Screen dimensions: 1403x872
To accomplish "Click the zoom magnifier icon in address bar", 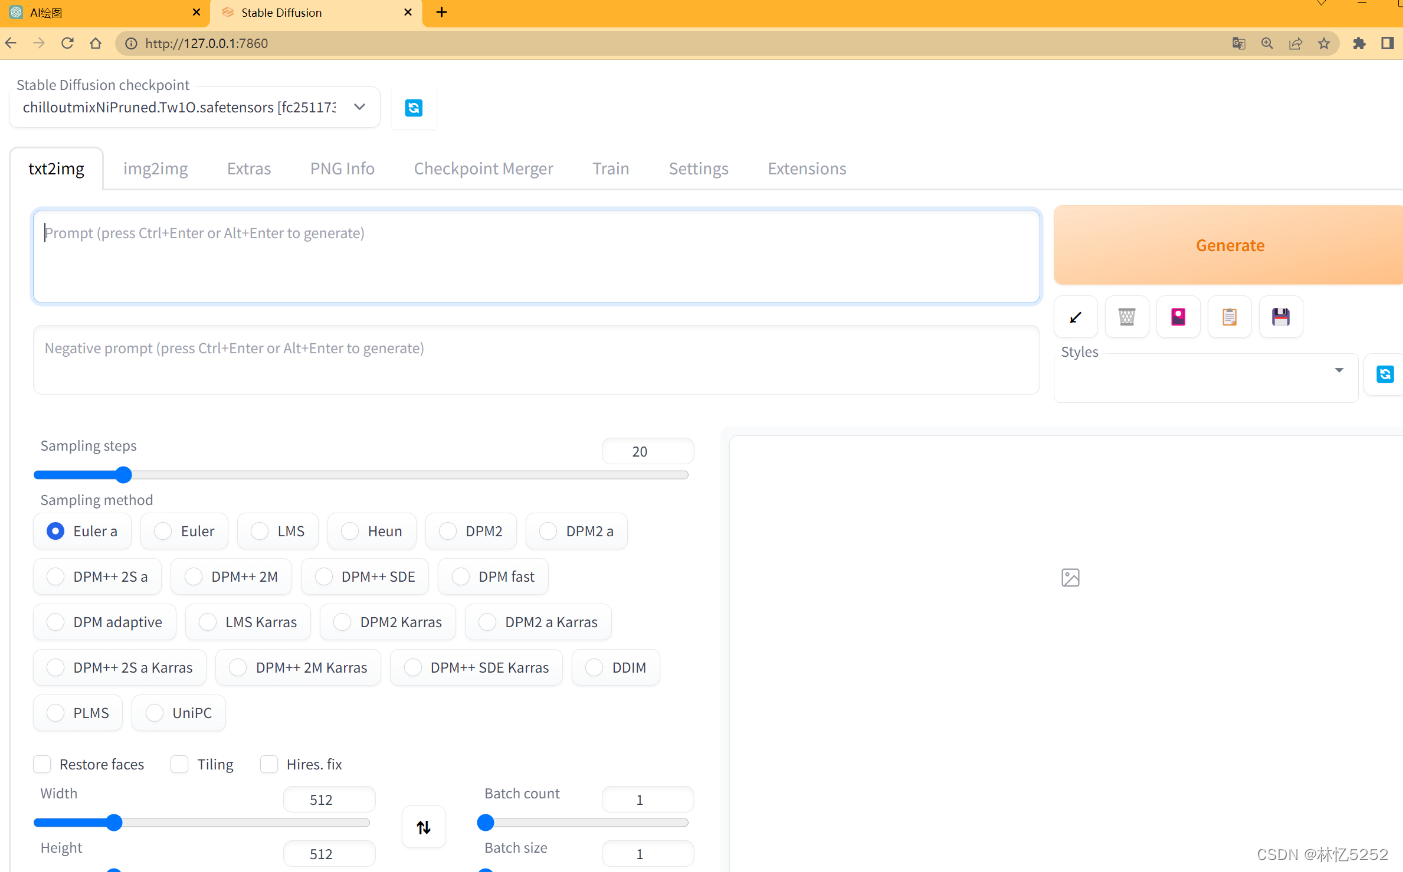I will (x=1267, y=43).
